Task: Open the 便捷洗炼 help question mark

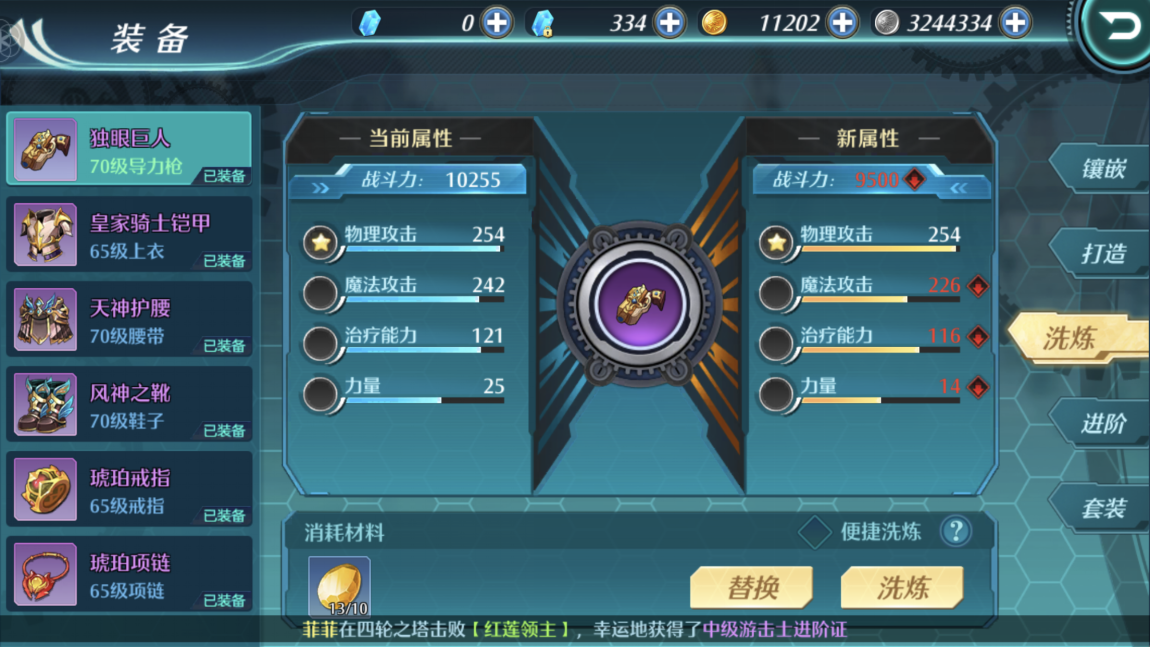Action: [956, 531]
